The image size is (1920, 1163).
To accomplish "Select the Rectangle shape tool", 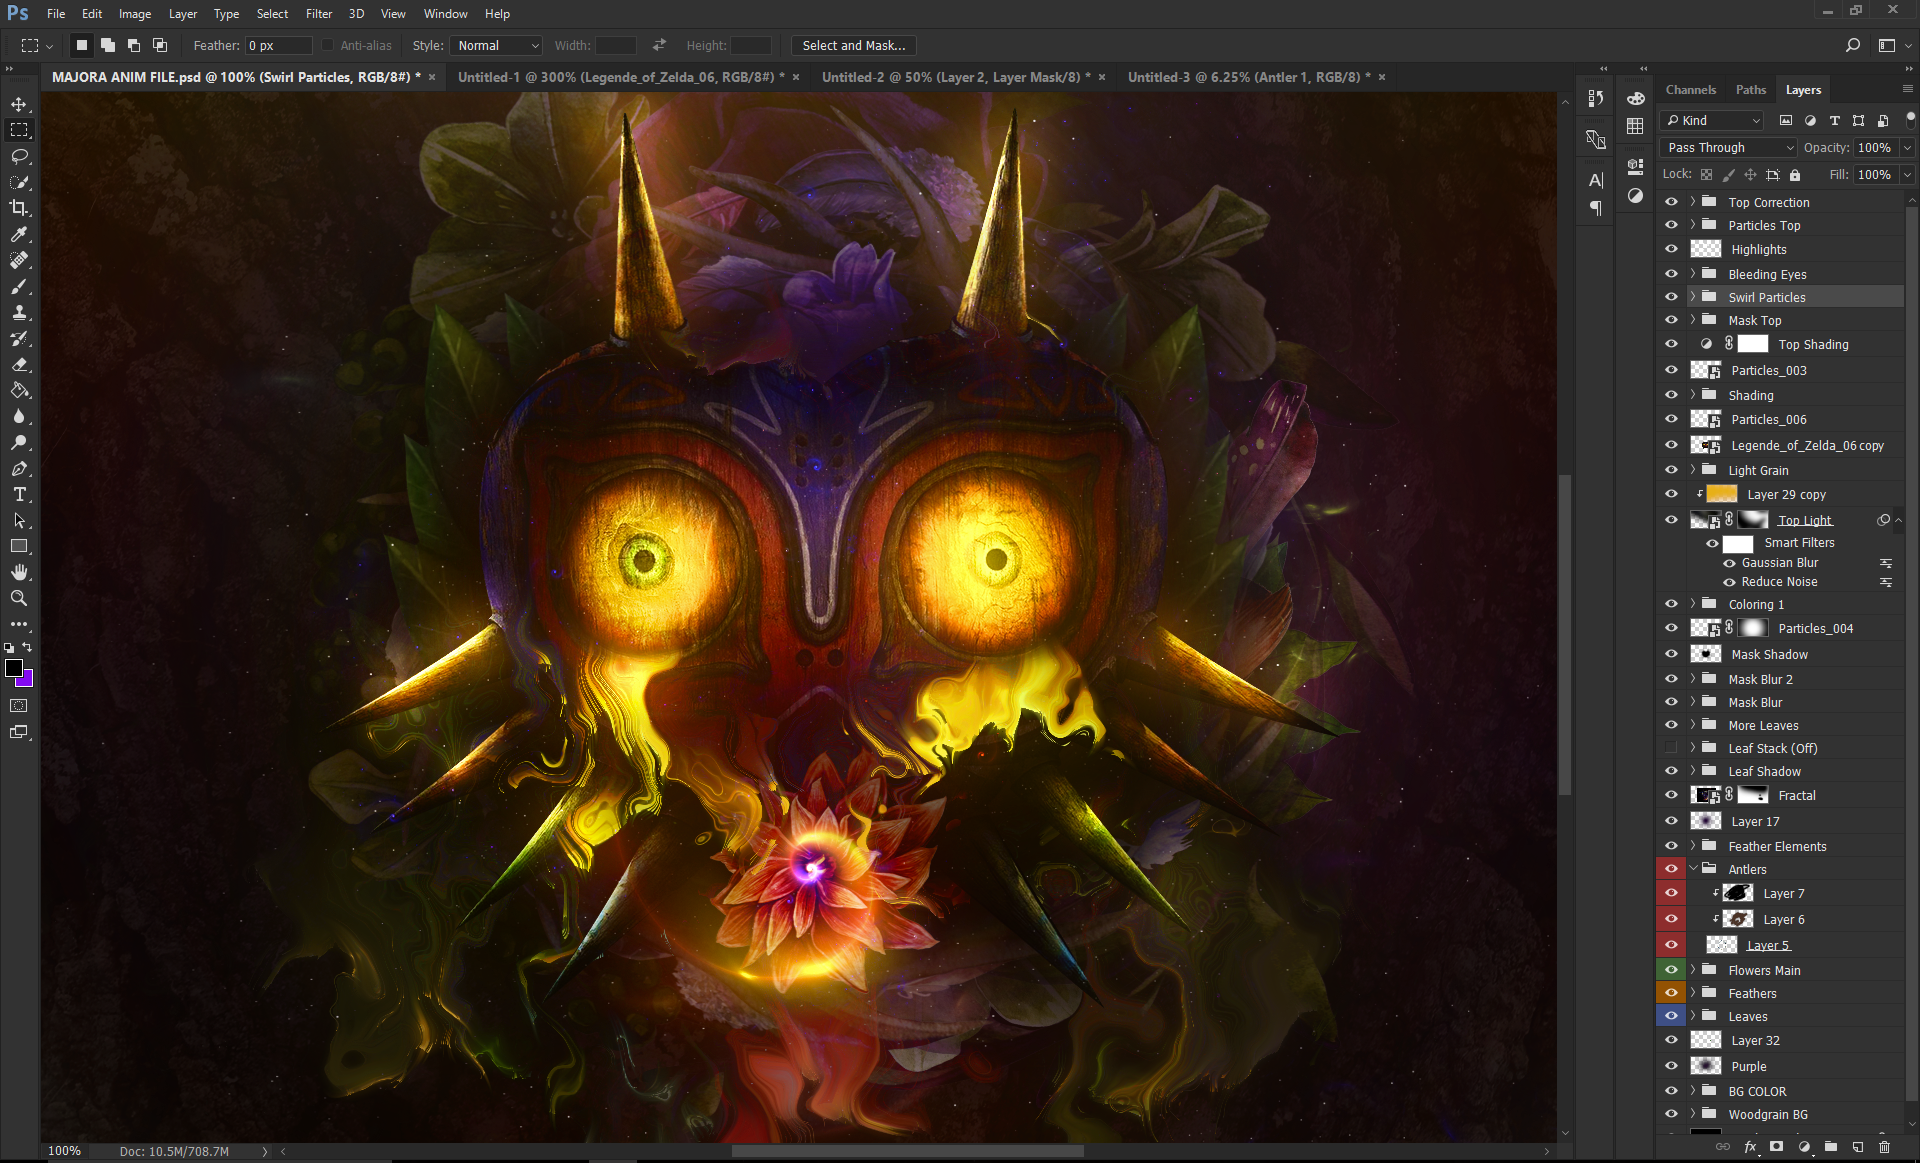I will 19,546.
